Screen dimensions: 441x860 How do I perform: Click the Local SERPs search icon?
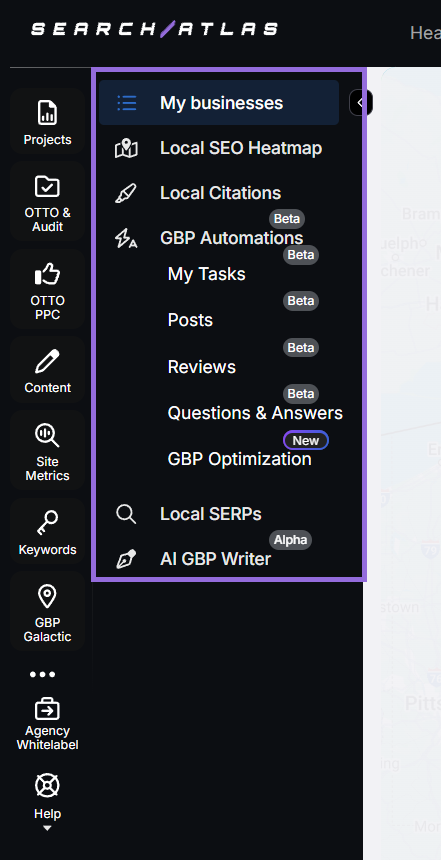[x=126, y=514]
